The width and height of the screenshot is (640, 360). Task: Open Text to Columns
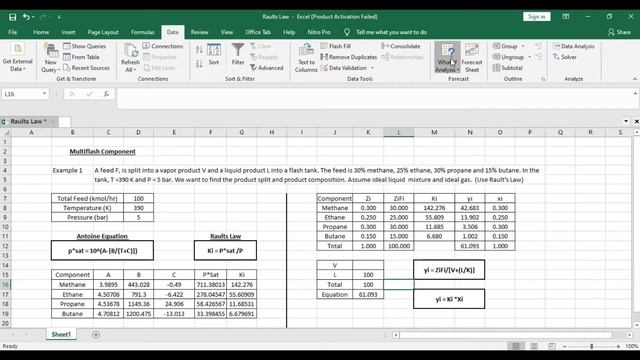(x=306, y=58)
